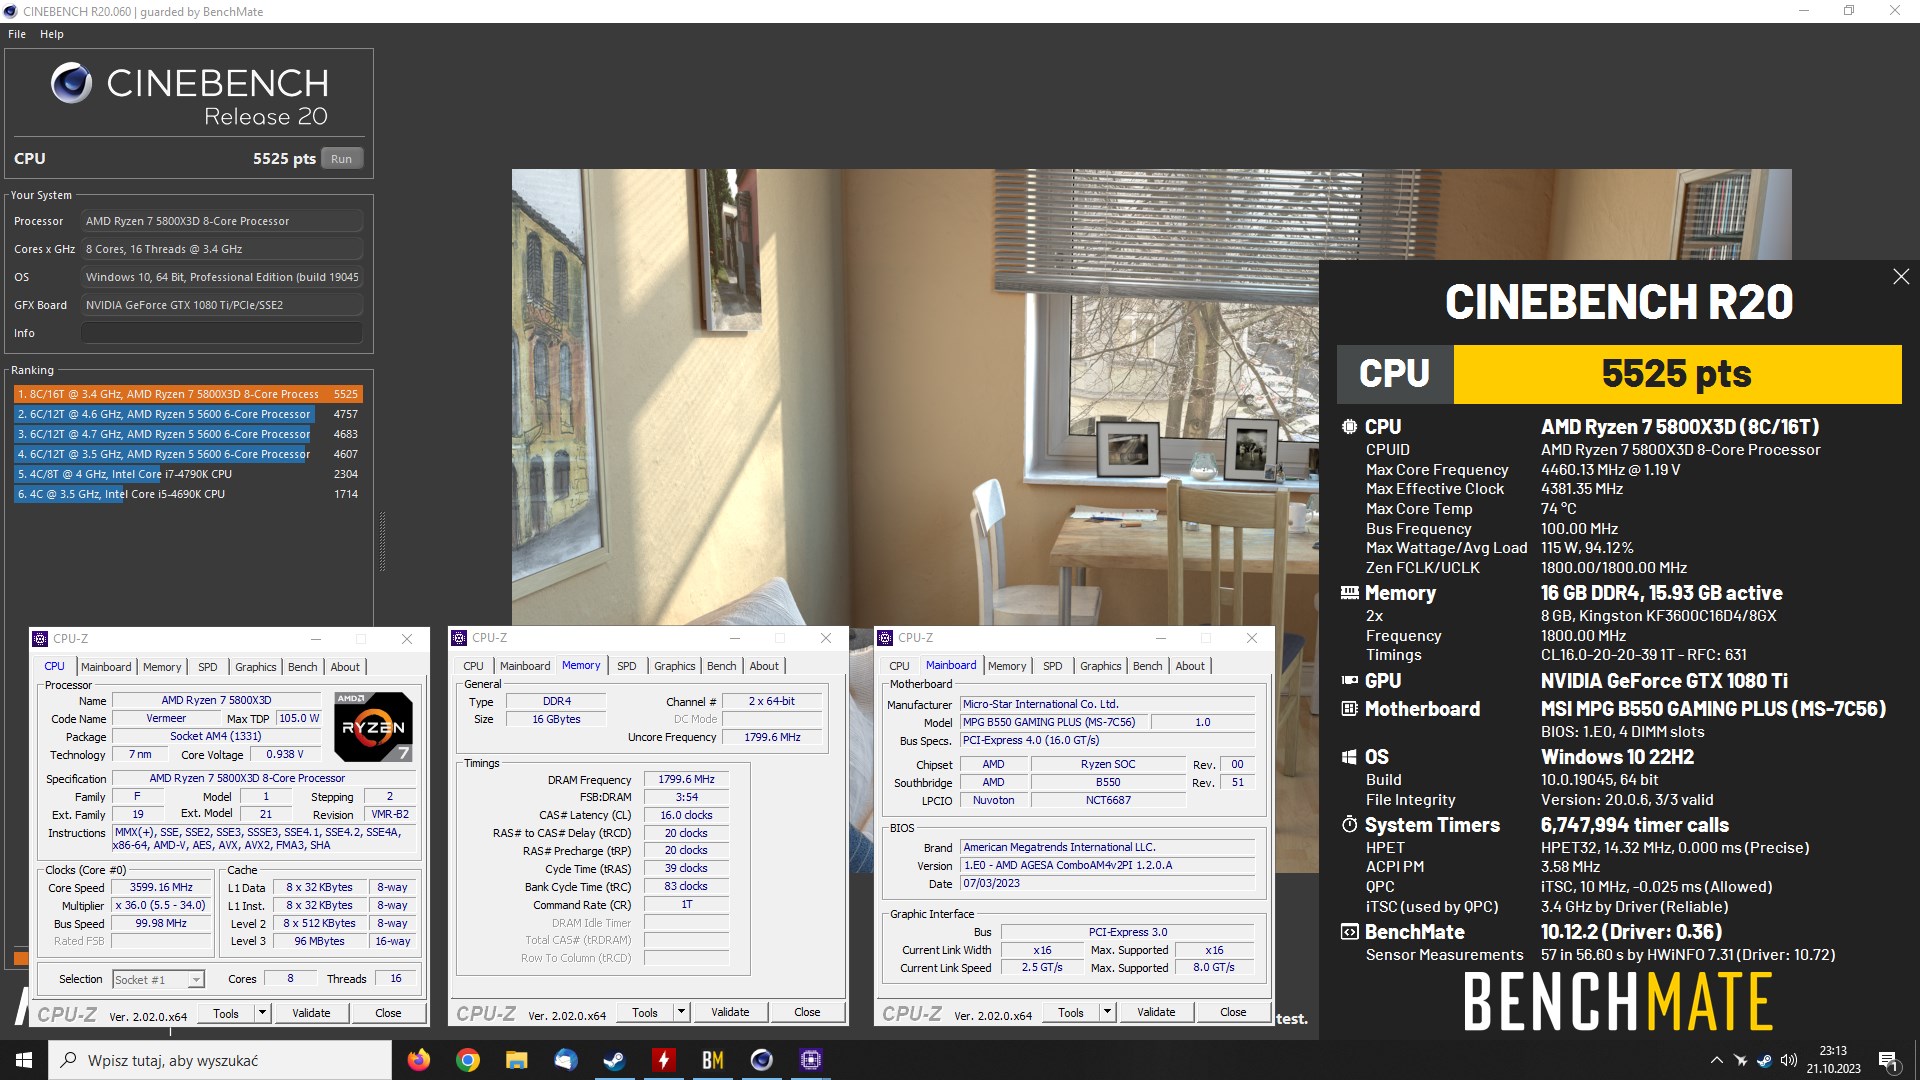Click the Processor field AMD Ryzen 7 5800X3D
The width and height of the screenshot is (1920, 1080).
(222, 221)
